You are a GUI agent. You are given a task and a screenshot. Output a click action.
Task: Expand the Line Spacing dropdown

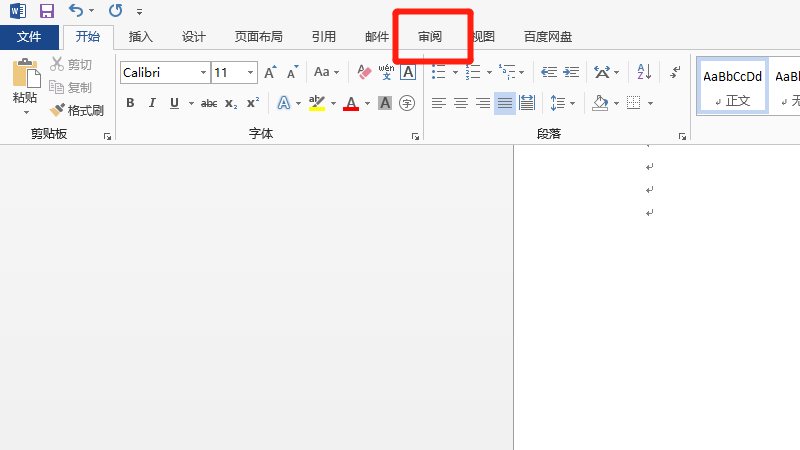(574, 103)
